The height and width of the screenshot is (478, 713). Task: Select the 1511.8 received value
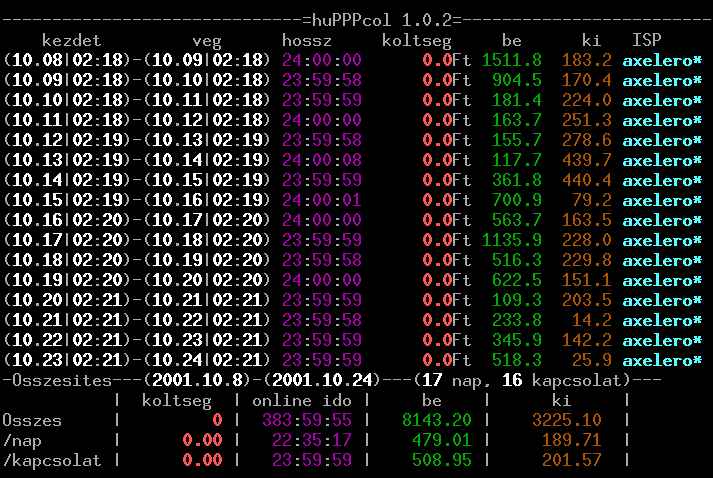tap(510, 60)
